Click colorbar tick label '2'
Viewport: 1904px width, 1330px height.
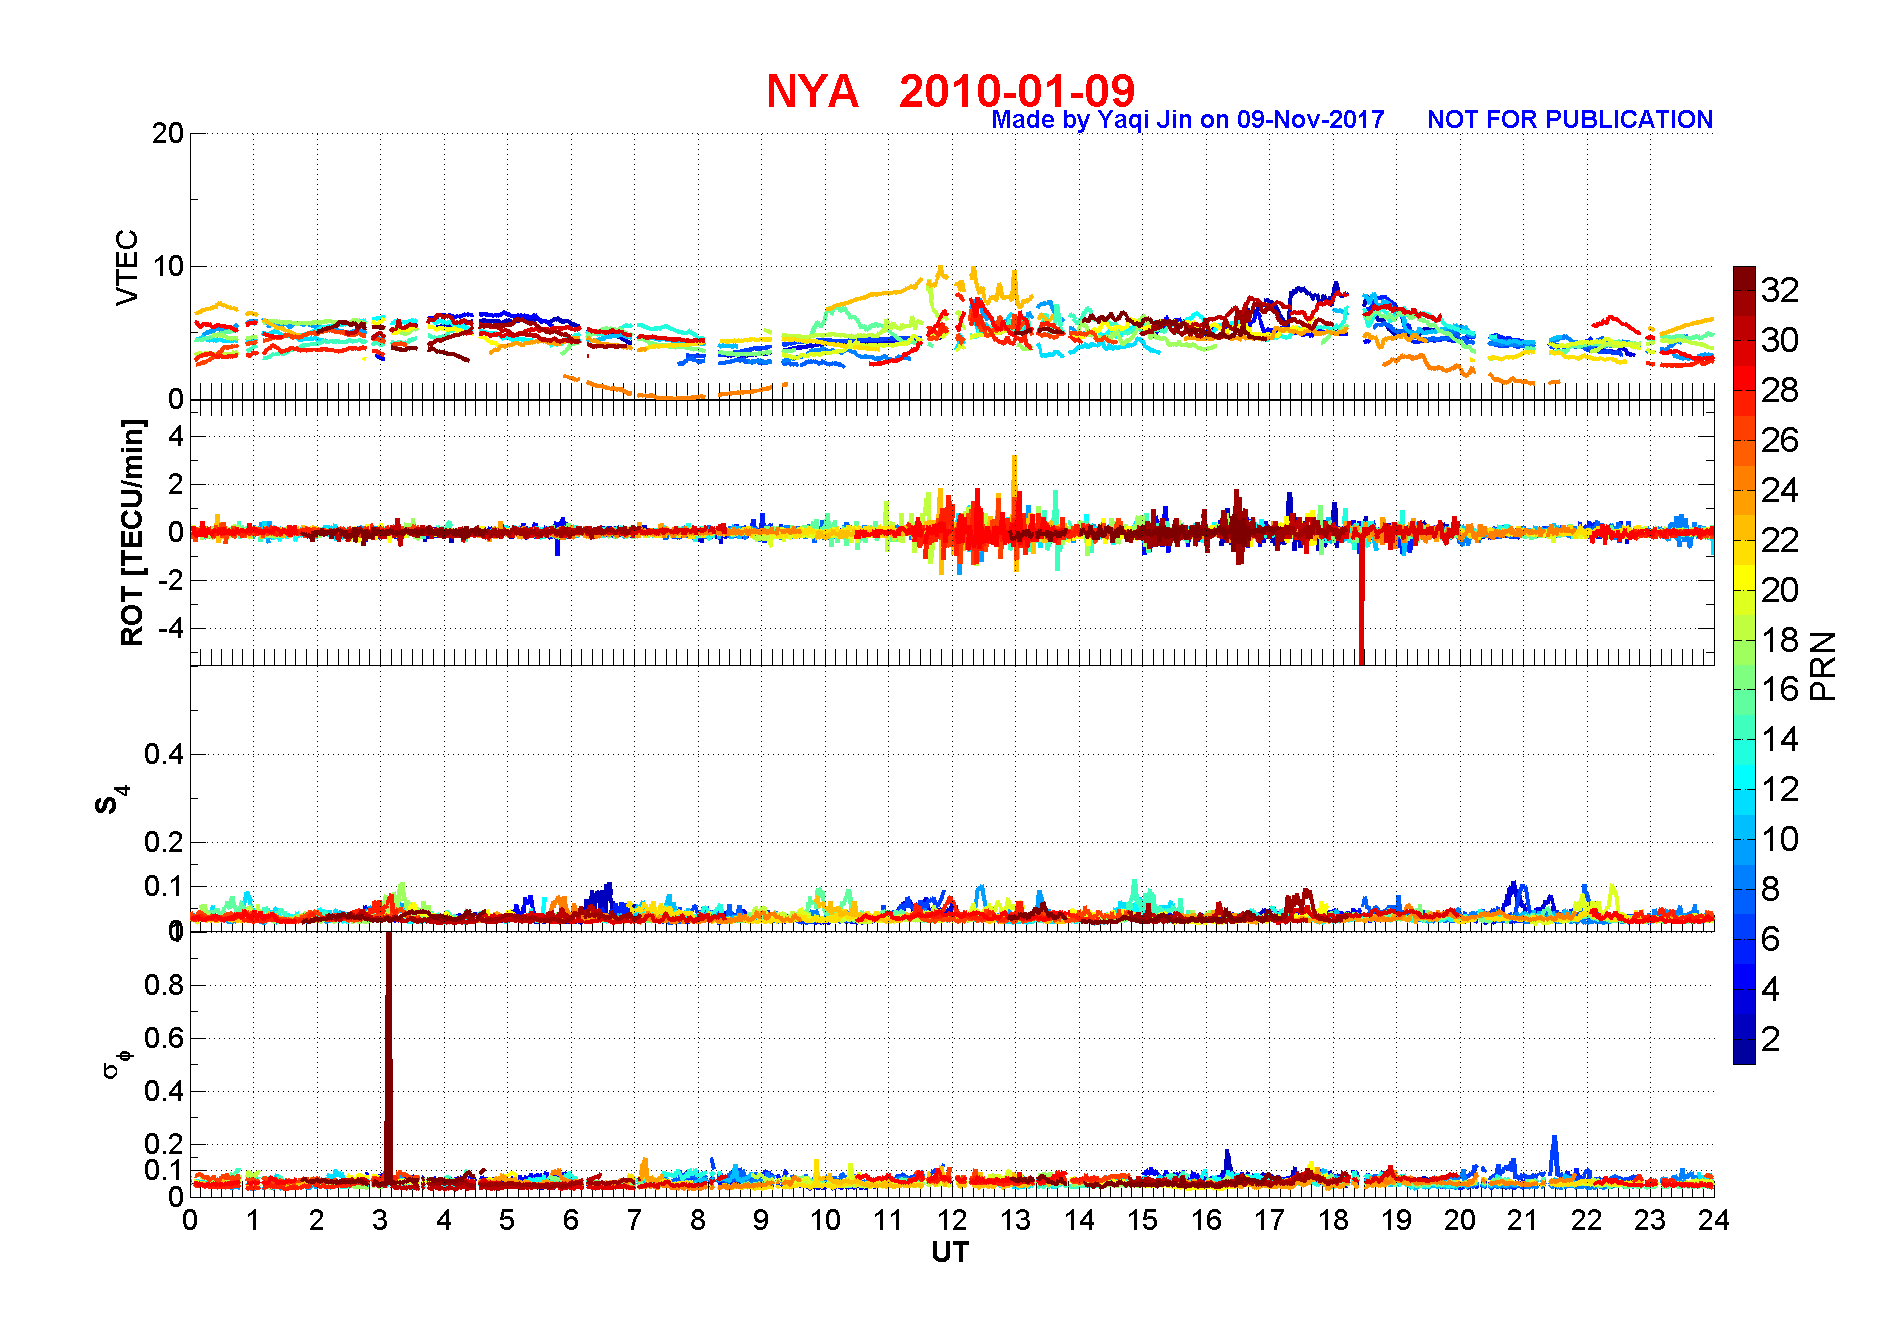pyautogui.click(x=1771, y=1039)
